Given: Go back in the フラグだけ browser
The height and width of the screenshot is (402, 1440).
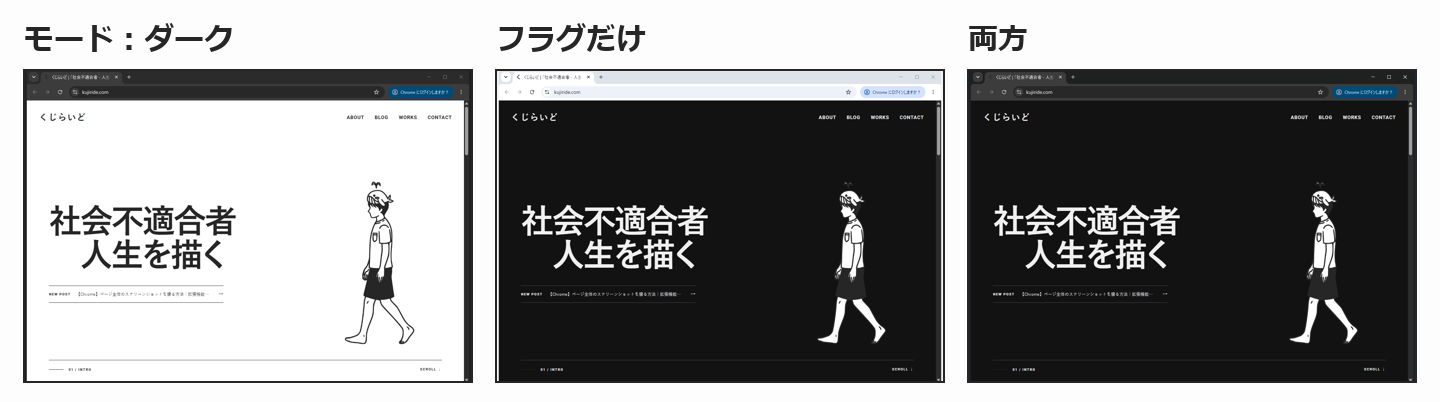Looking at the screenshot, I should coord(506,92).
